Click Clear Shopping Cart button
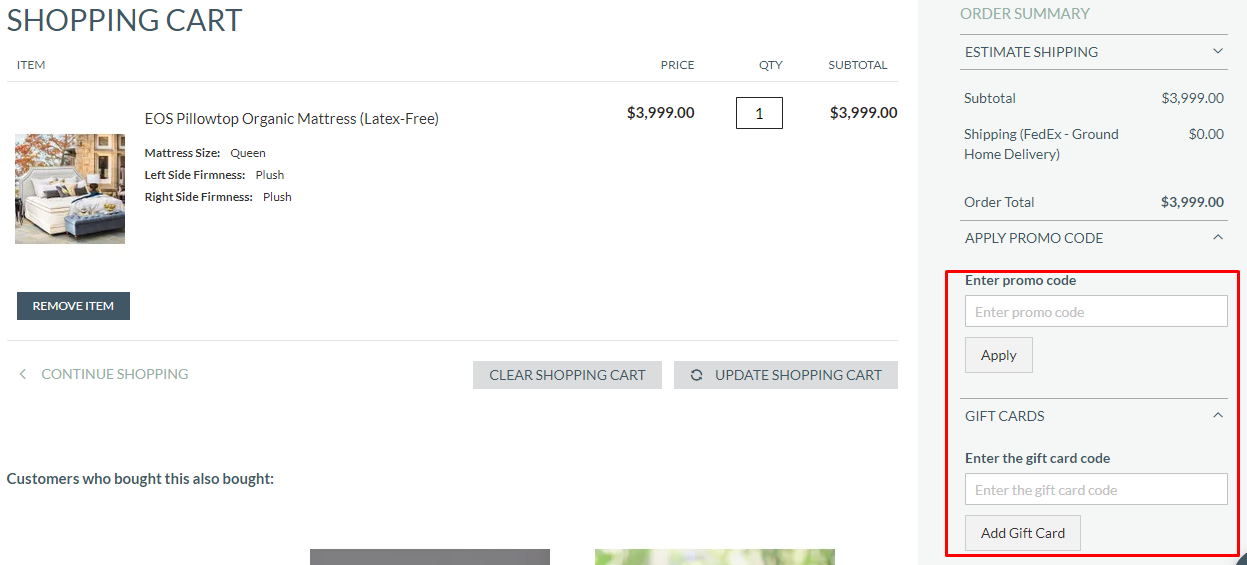The width and height of the screenshot is (1247, 565). click(567, 375)
